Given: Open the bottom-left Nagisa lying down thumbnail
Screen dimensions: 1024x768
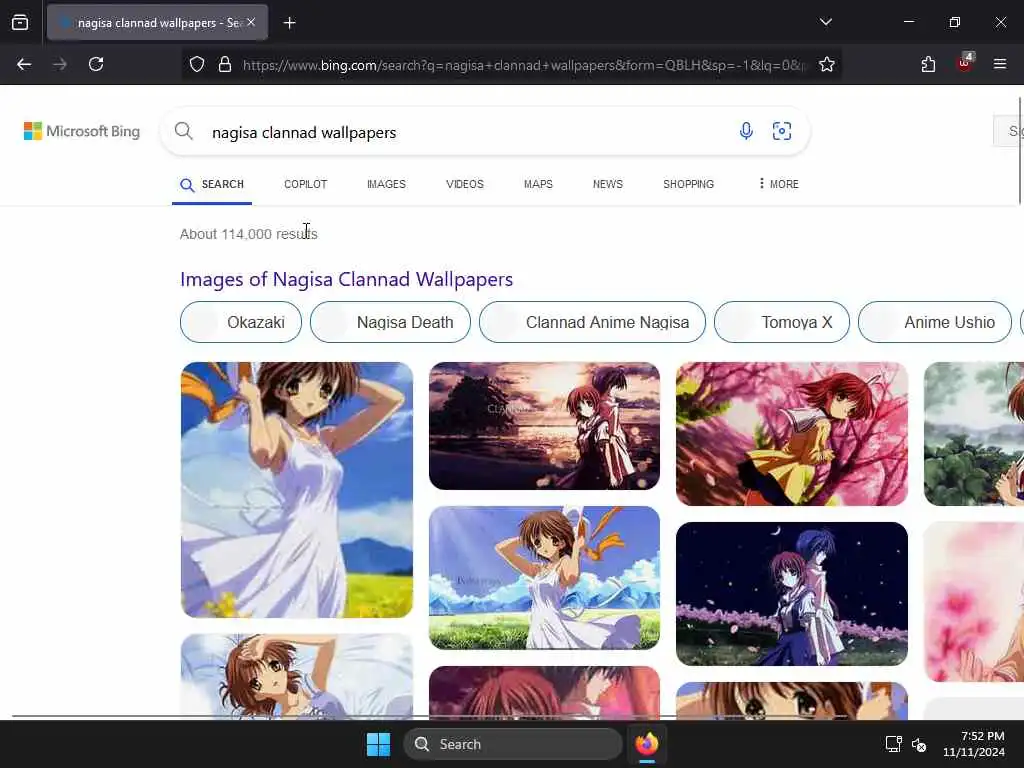Looking at the screenshot, I should 296,676.
